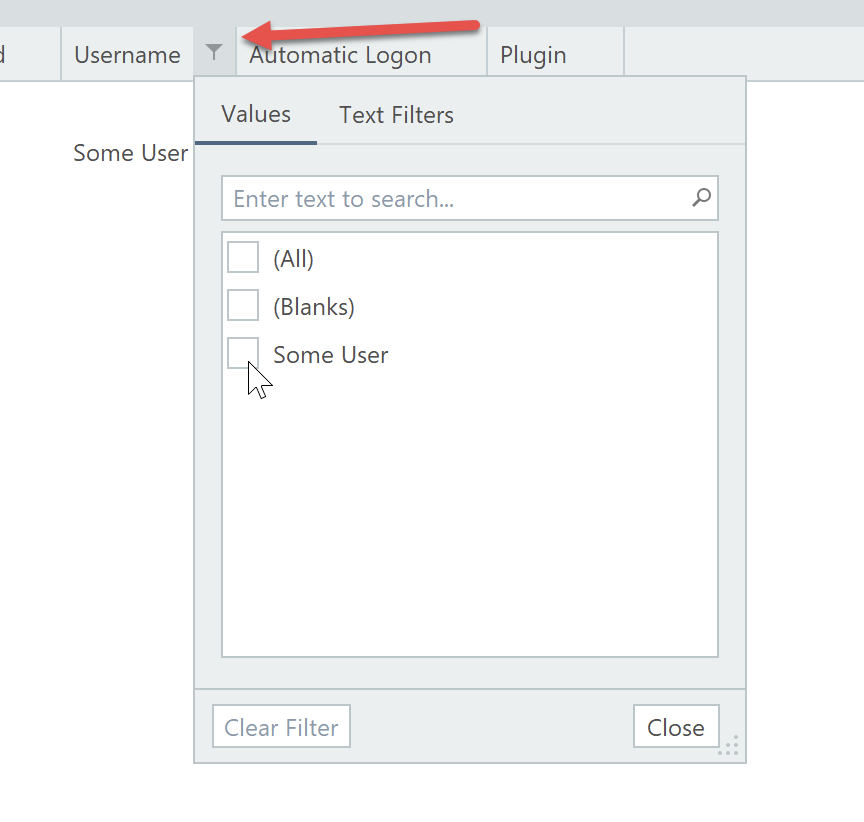This screenshot has height=822, width=864.
Task: Click the magnifier icon in search box
Action: [x=702, y=198]
